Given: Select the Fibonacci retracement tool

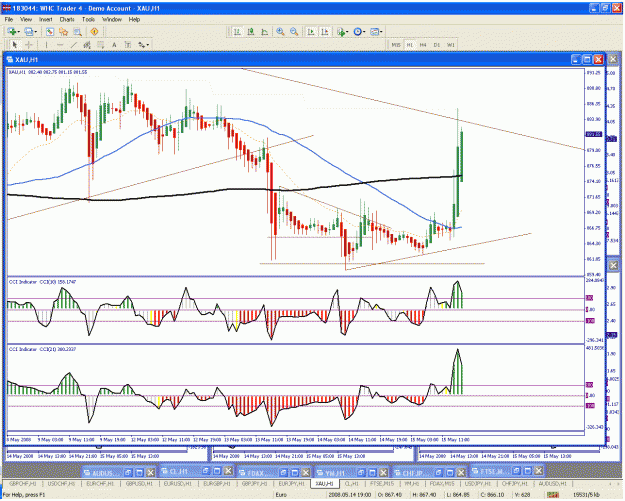Looking at the screenshot, I should coord(100,45).
